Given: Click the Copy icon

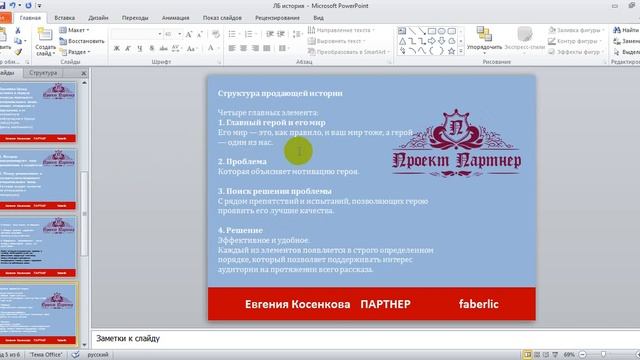Looking at the screenshot, I should [18, 41].
